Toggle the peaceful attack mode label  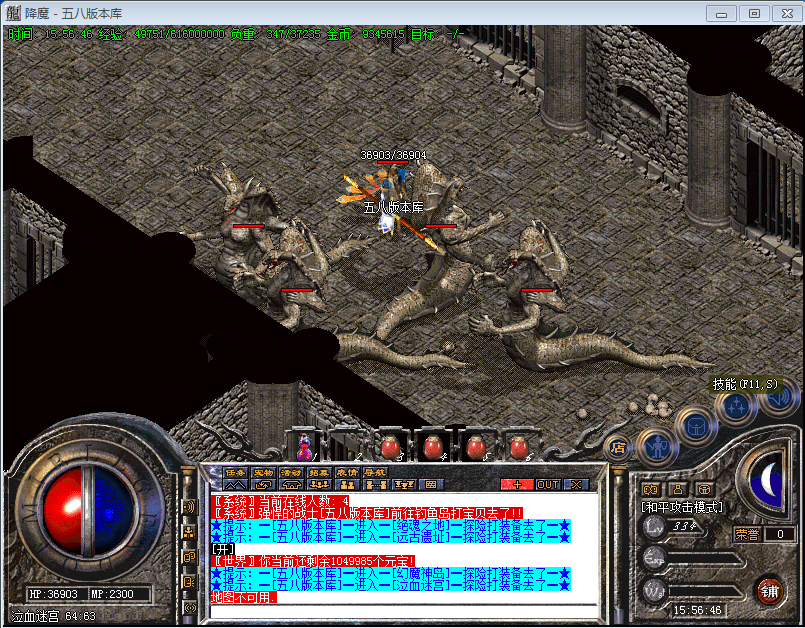pos(681,507)
